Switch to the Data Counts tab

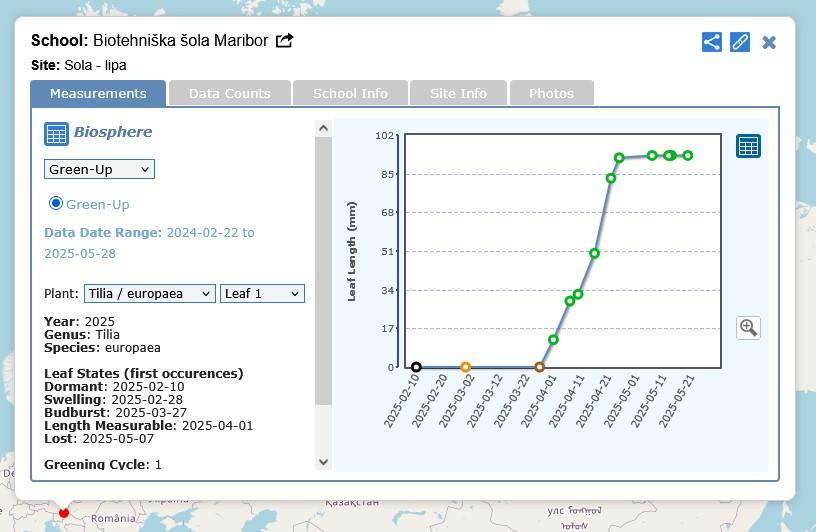[x=230, y=93]
